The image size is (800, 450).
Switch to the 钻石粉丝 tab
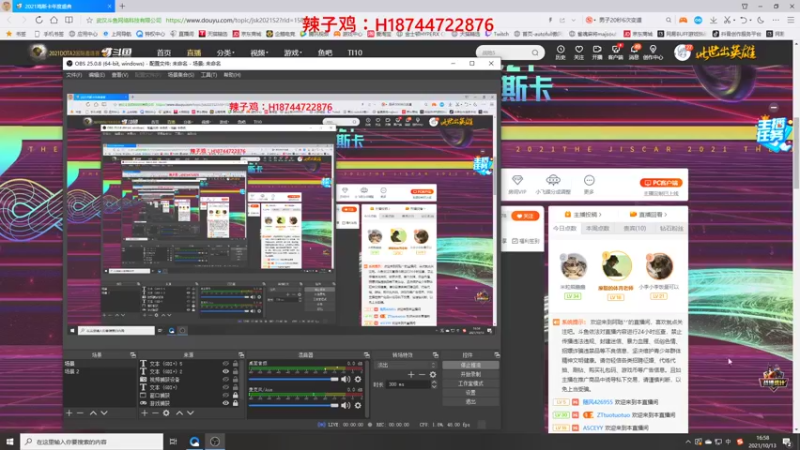click(671, 229)
